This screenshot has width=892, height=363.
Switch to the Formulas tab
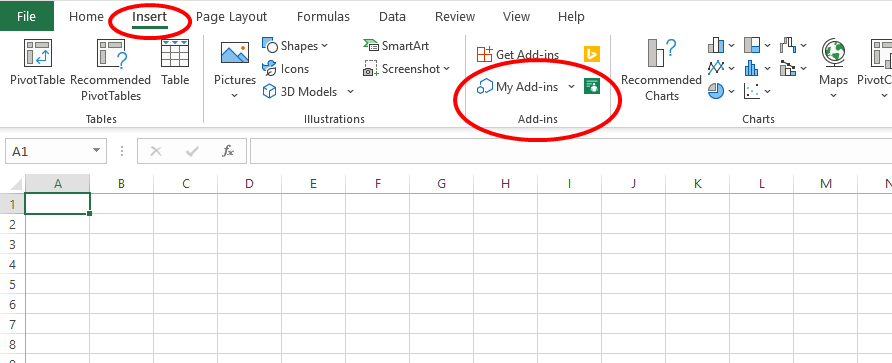[x=323, y=16]
